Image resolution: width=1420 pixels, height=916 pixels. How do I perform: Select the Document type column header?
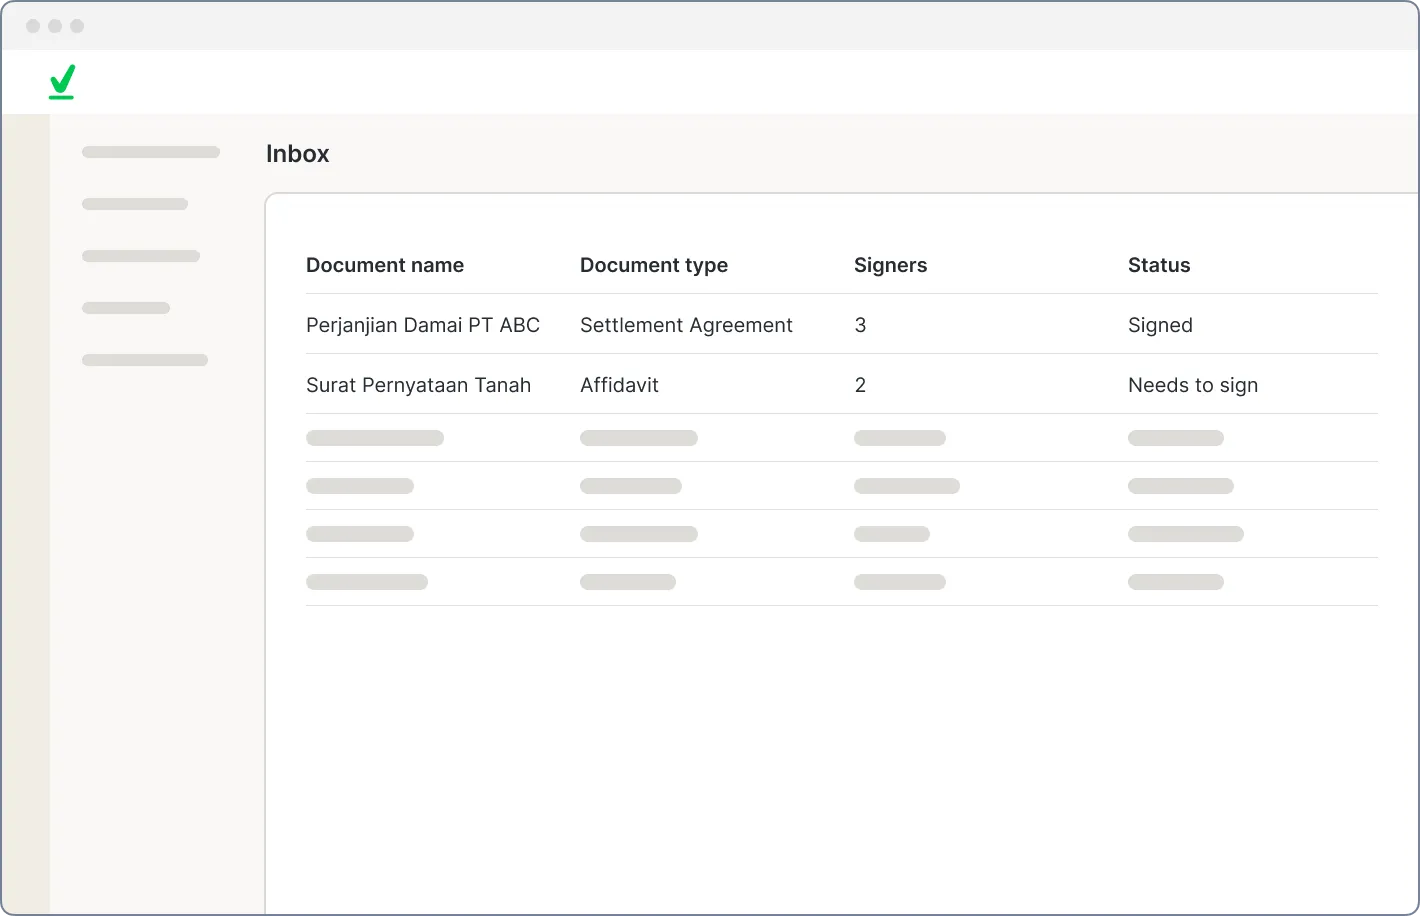coord(654,265)
